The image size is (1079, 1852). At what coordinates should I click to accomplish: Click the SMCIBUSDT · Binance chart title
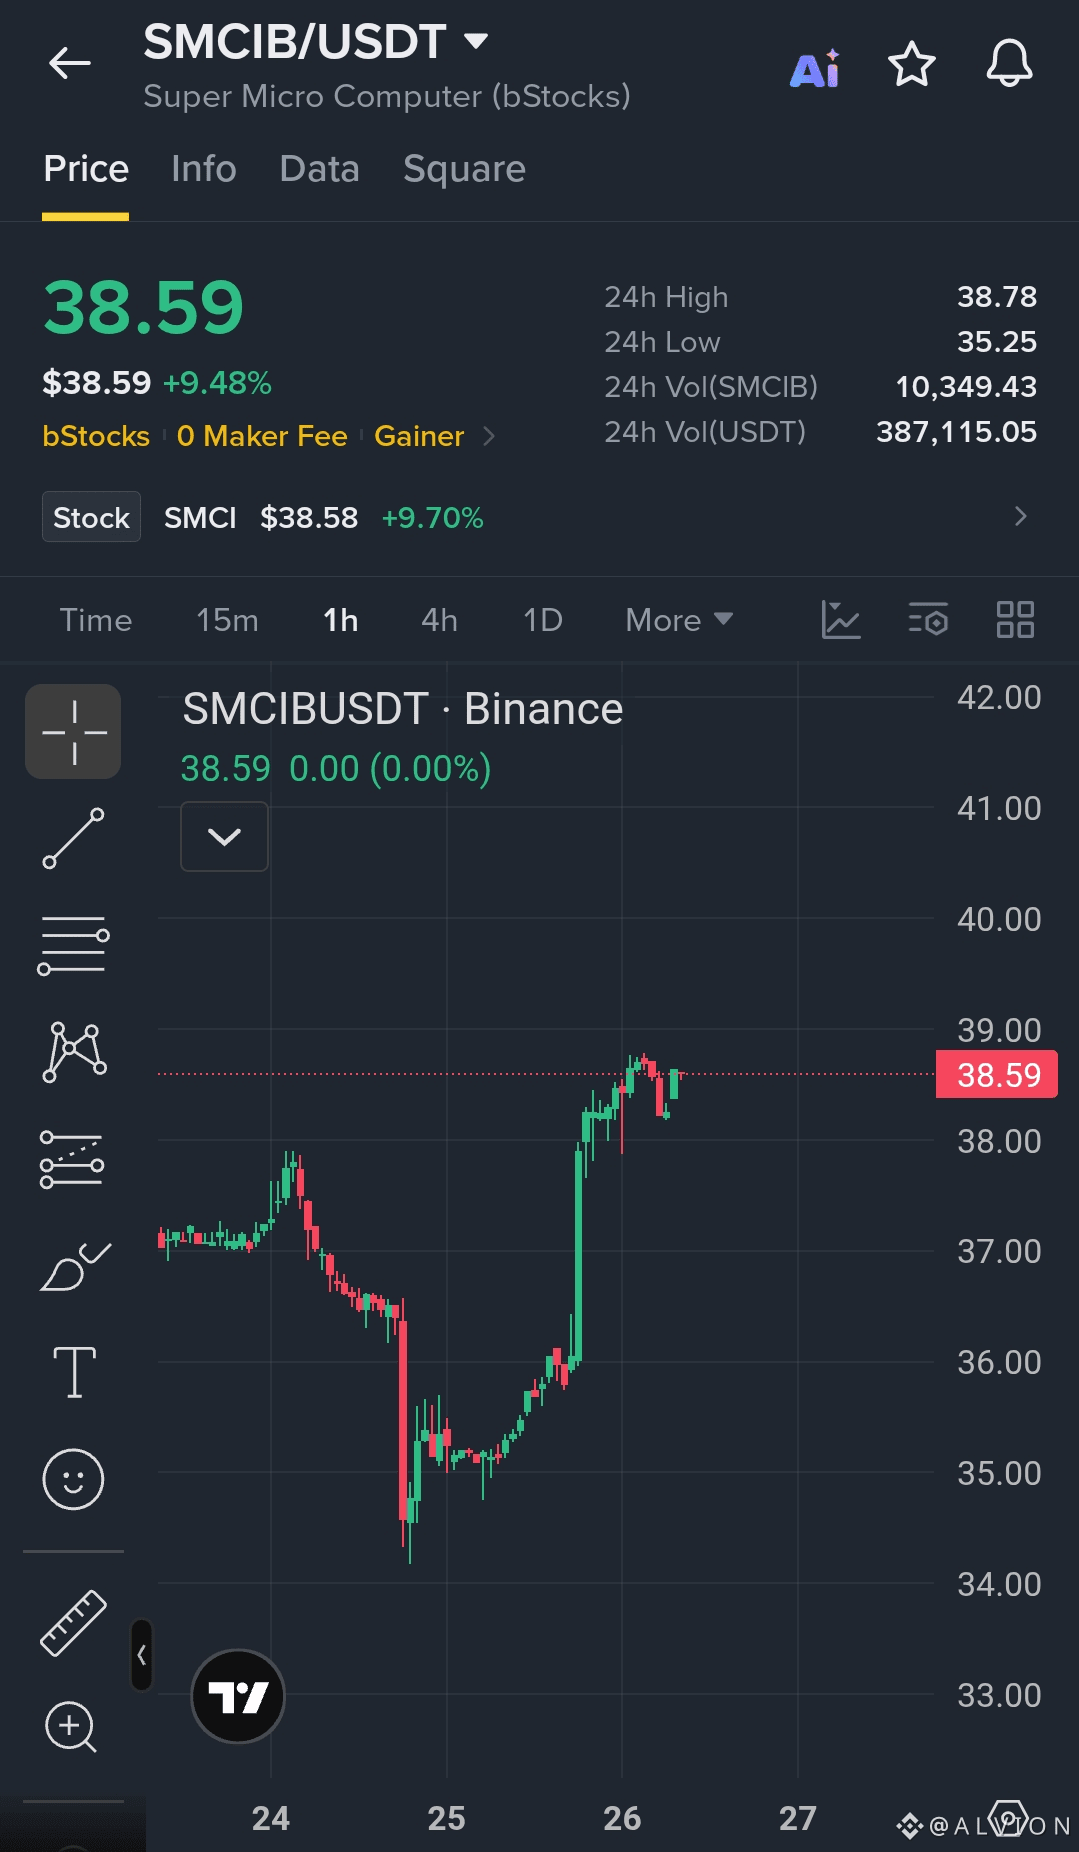(403, 709)
